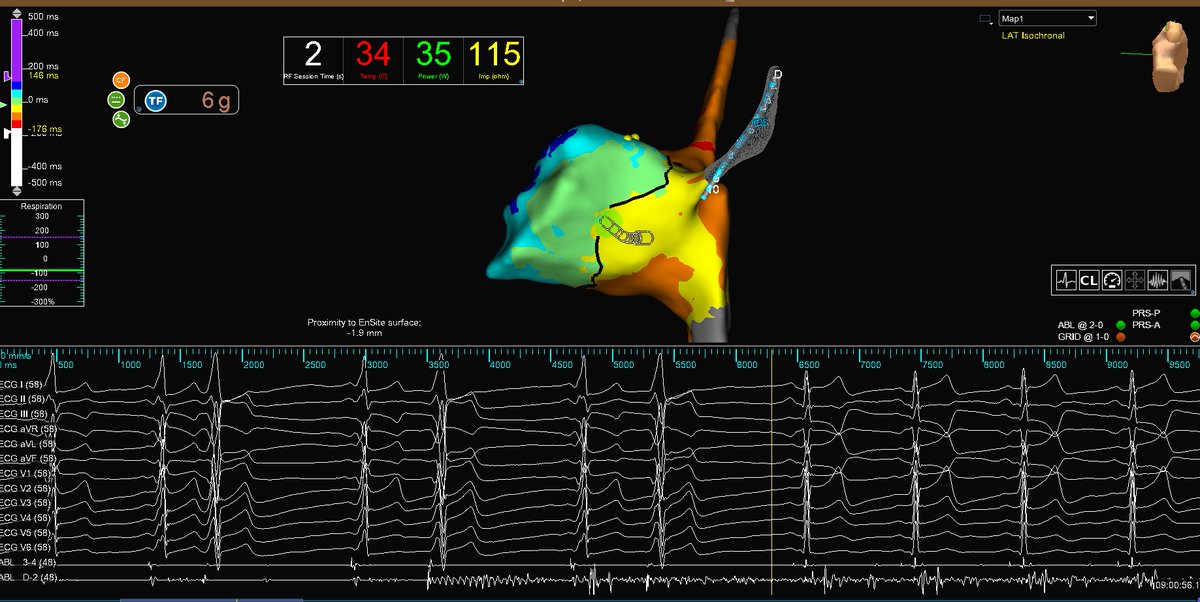Click the blue TF force badge
Image resolution: width=1200 pixels, height=602 pixels.
coord(156,101)
